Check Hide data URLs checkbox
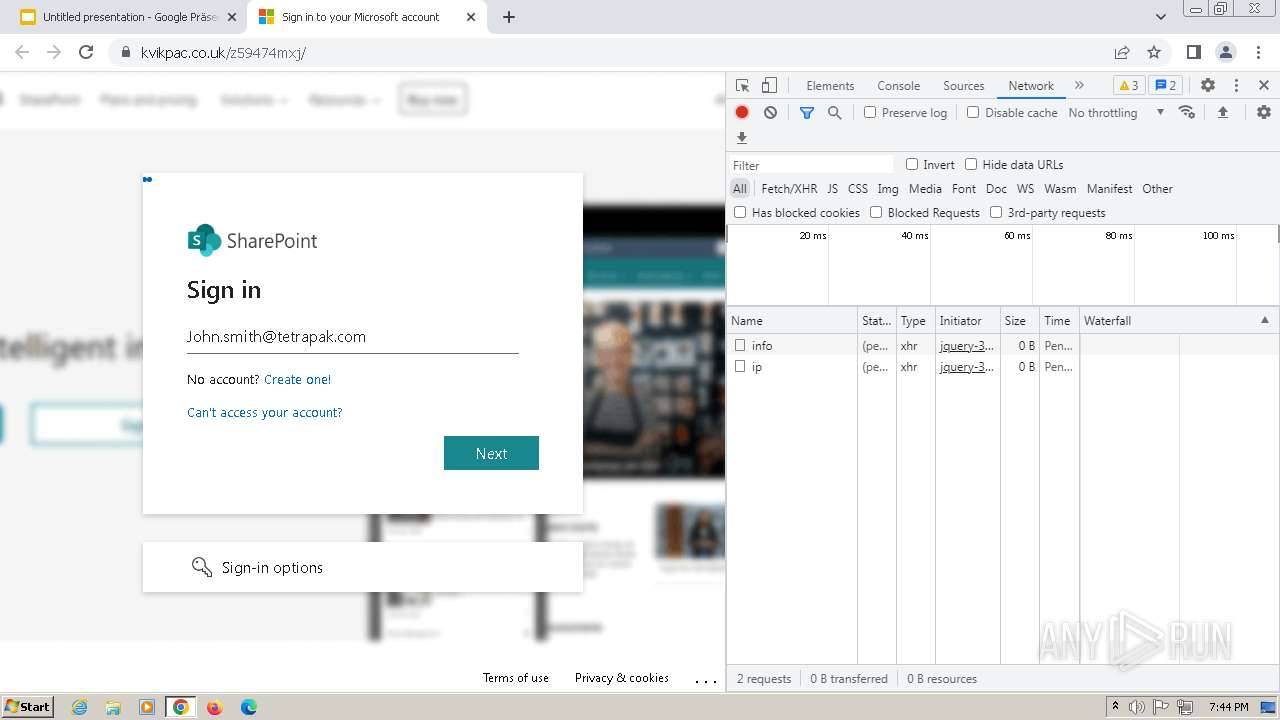Viewport: 1280px width, 720px height. tap(971, 164)
